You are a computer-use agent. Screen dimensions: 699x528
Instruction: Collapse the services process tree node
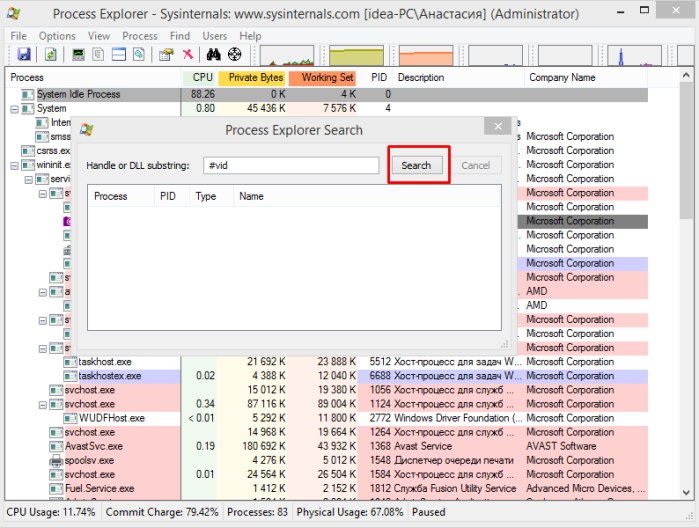pos(29,180)
